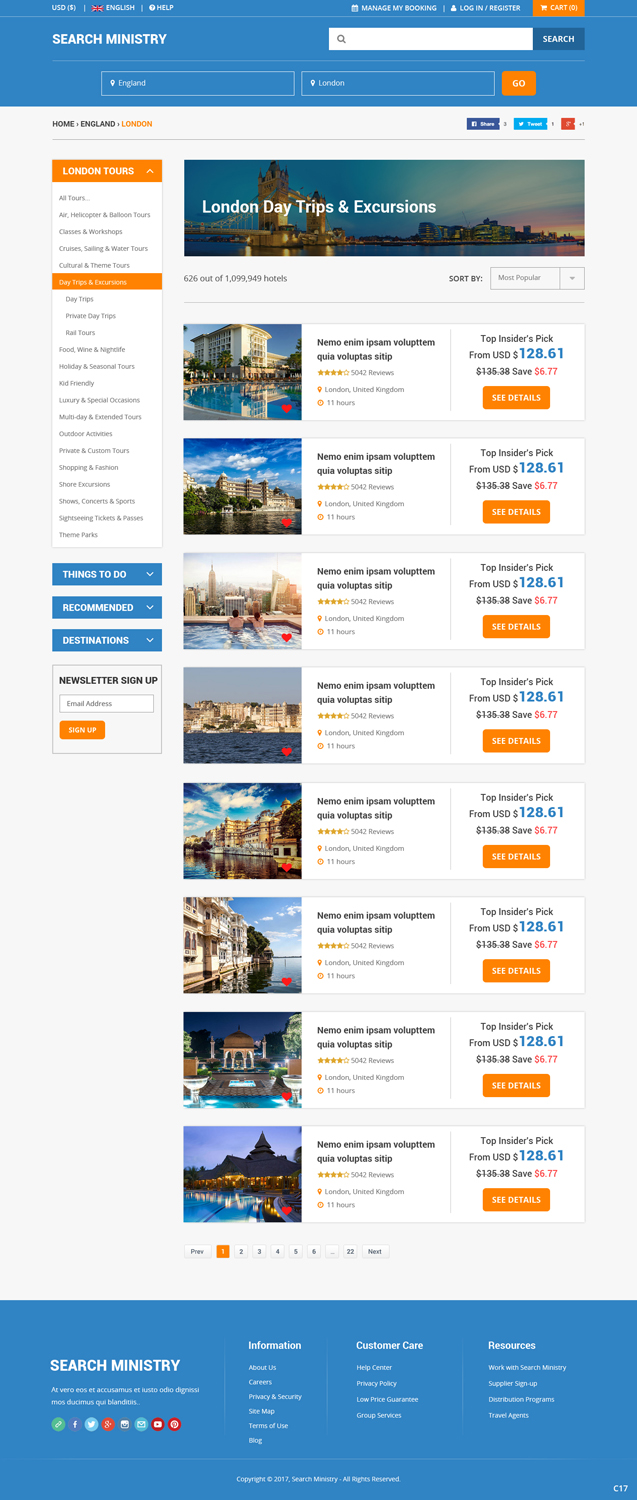Share page via Facebook Share button
637x1500 pixels.
pyautogui.click(x=483, y=124)
